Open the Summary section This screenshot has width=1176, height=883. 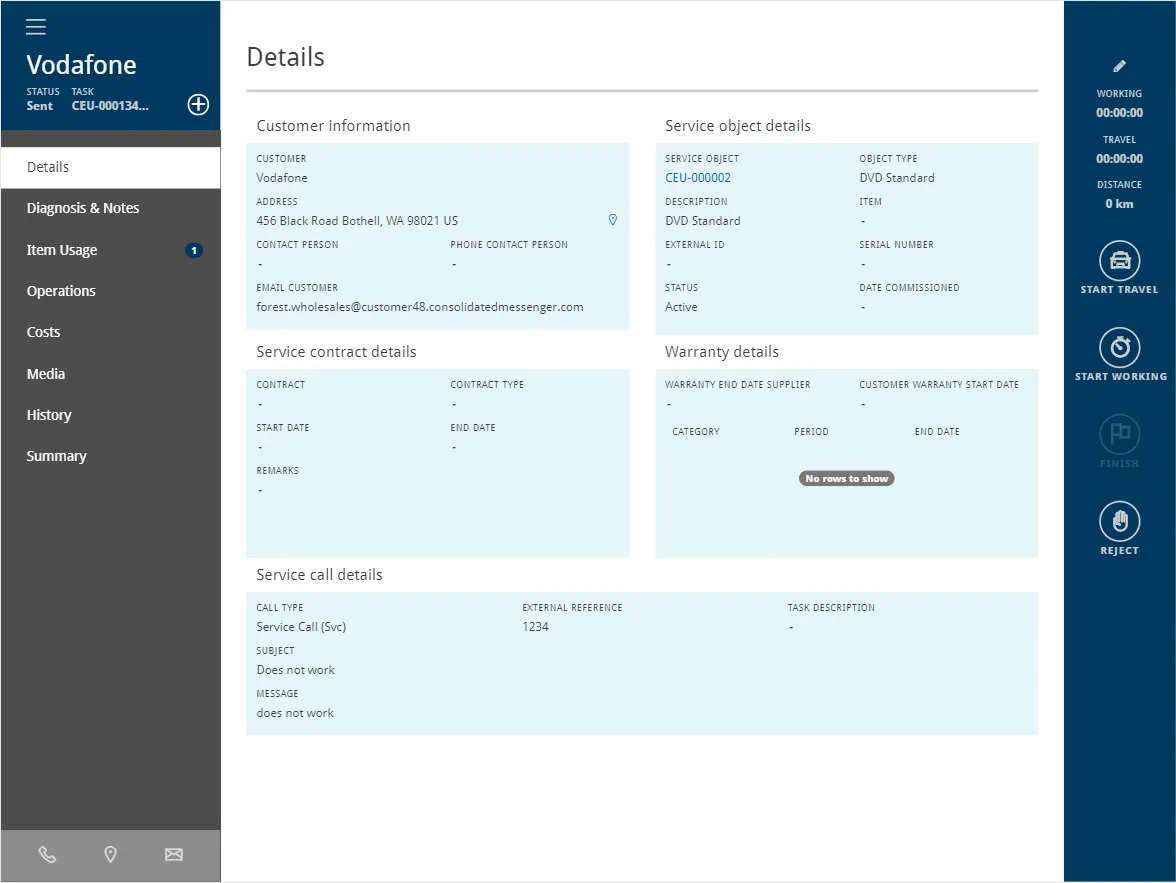[56, 456]
